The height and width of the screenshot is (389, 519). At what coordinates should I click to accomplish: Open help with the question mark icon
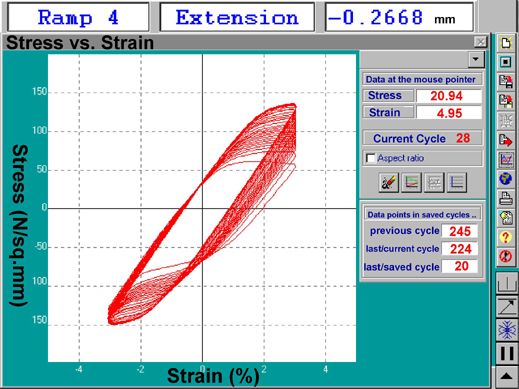click(x=506, y=237)
